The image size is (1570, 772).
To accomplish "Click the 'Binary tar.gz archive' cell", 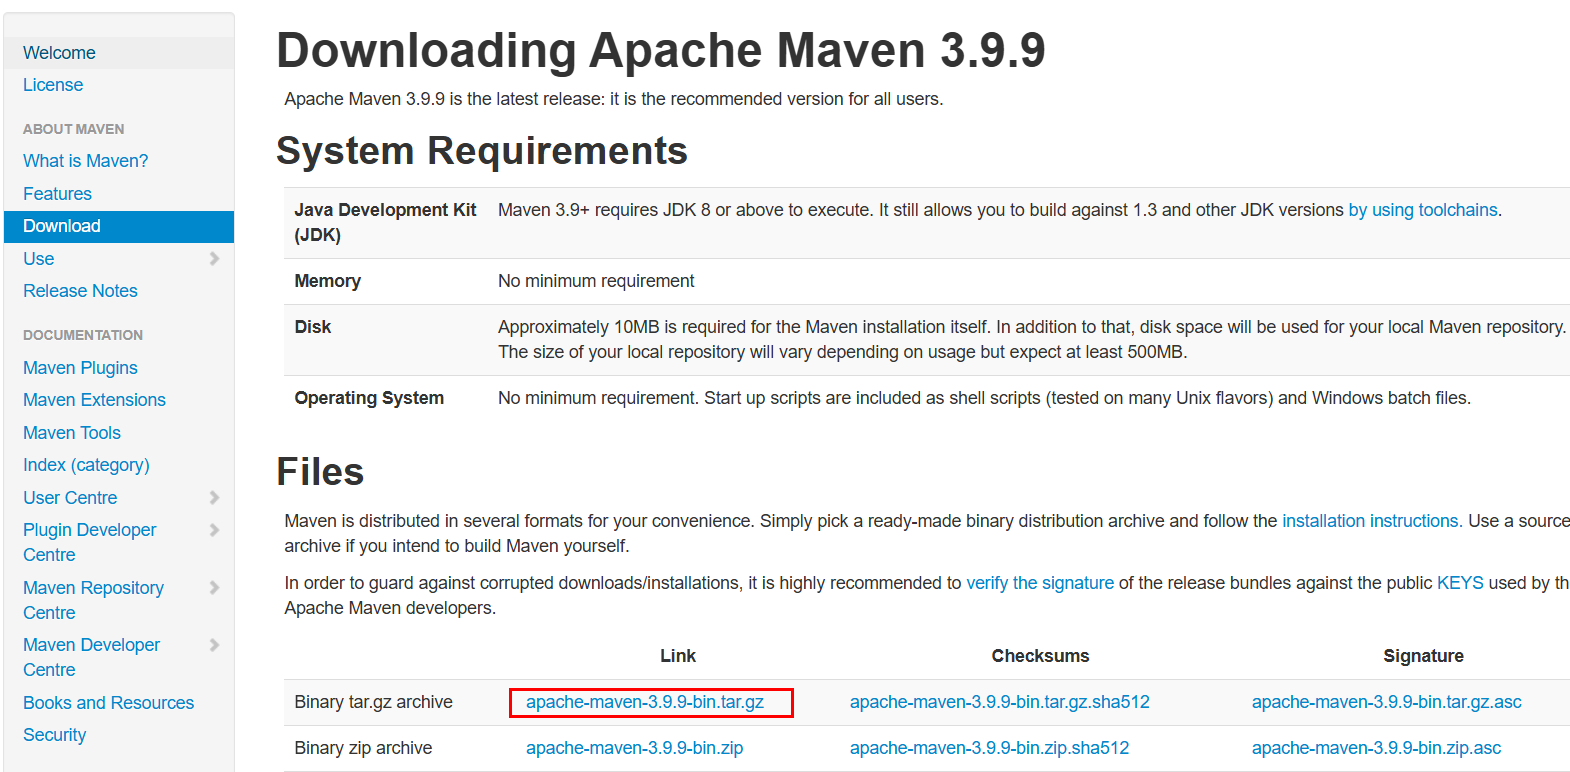I will [x=373, y=702].
